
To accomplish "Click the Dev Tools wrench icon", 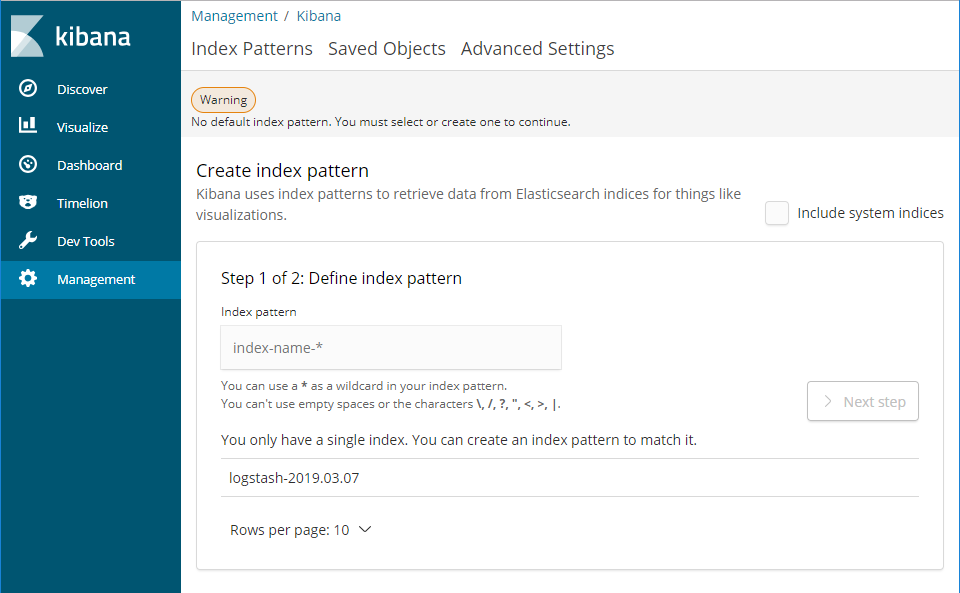I will 28,241.
